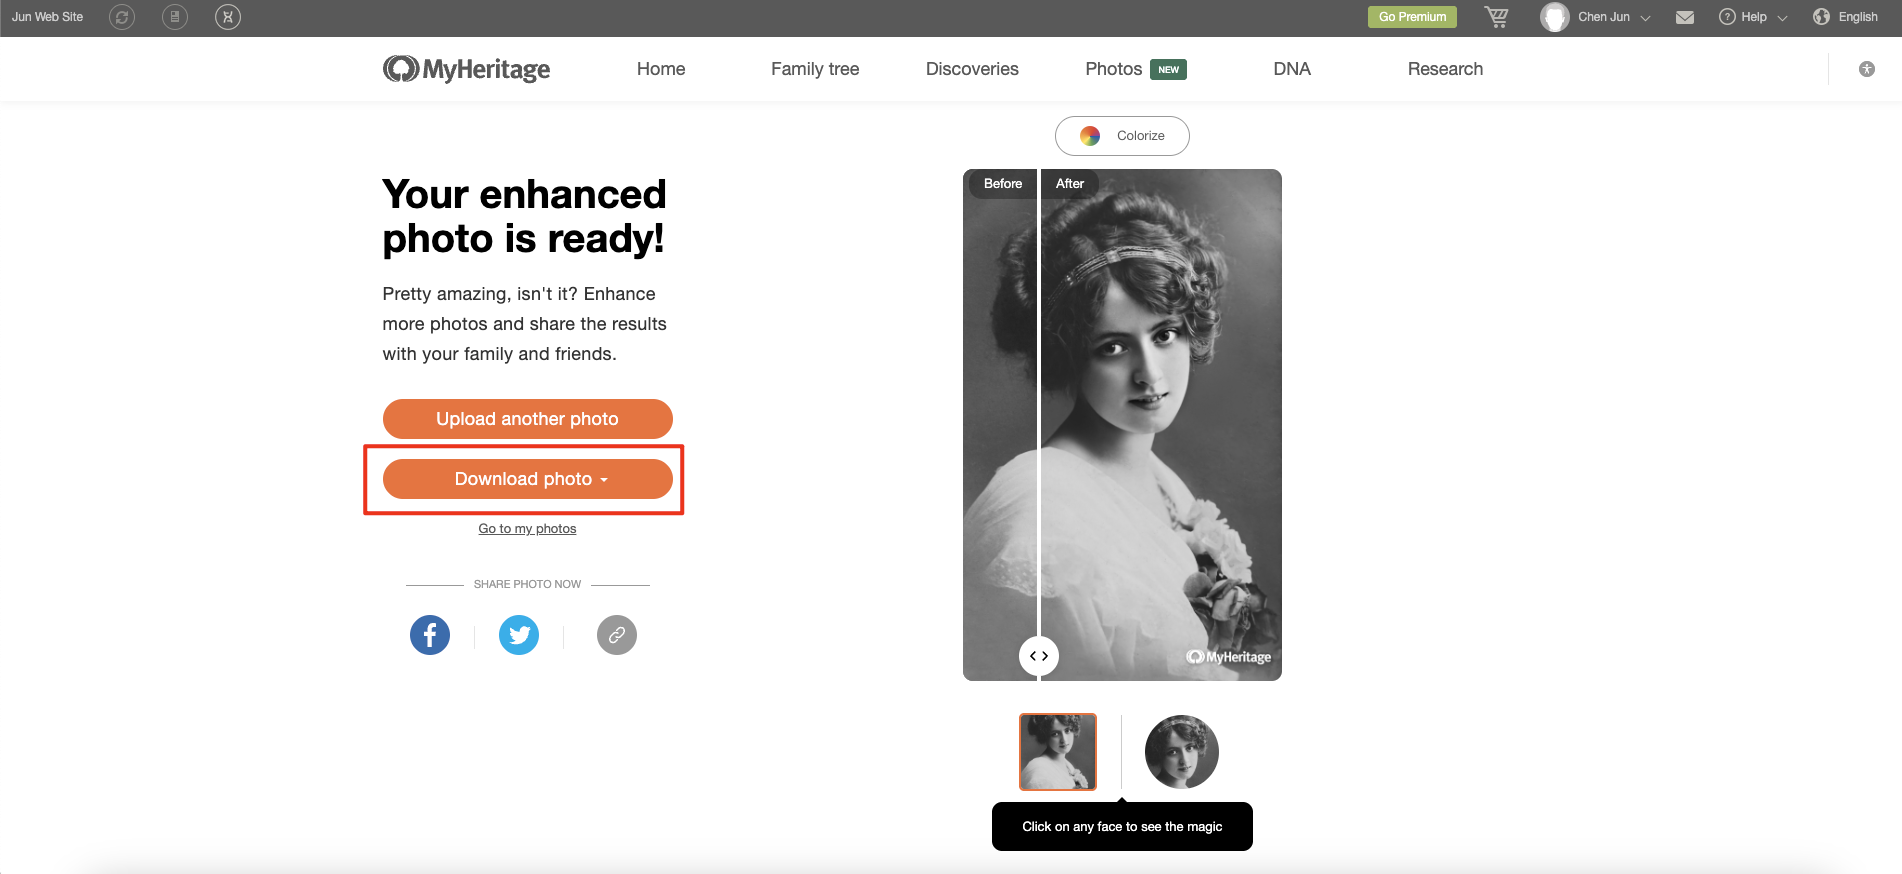Select the Before tab on the photo

click(1002, 183)
